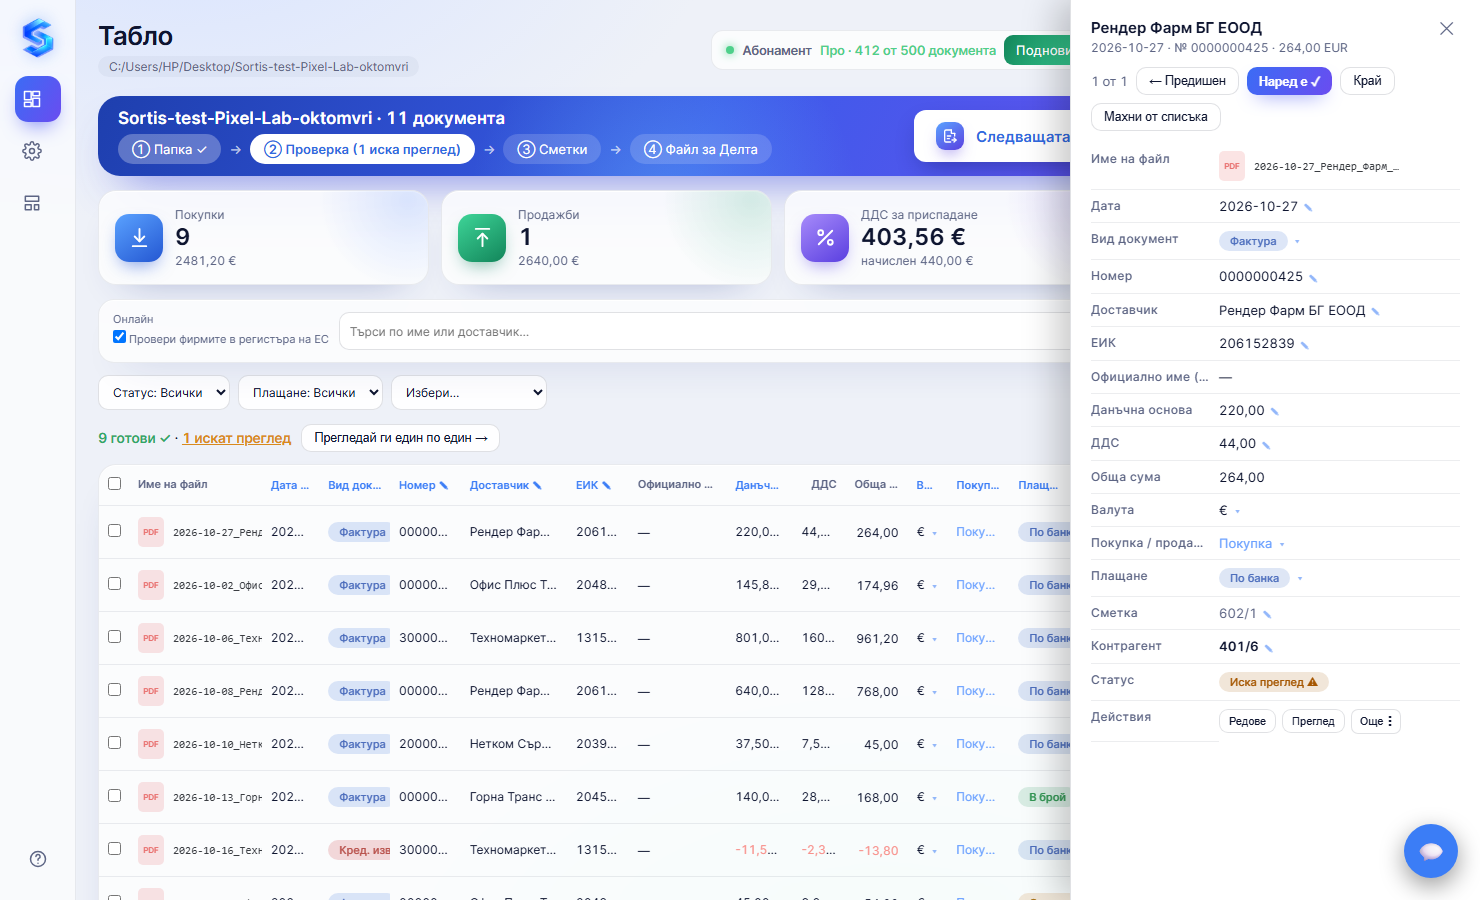Expand the 'Плащане: Всички' filter dropdown

point(310,393)
